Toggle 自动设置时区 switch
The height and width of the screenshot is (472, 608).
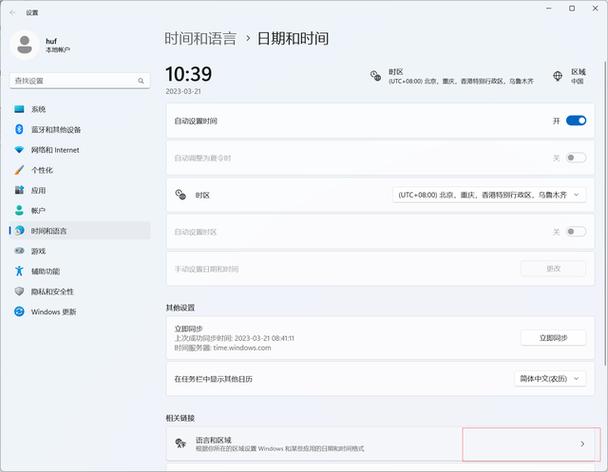coord(576,232)
